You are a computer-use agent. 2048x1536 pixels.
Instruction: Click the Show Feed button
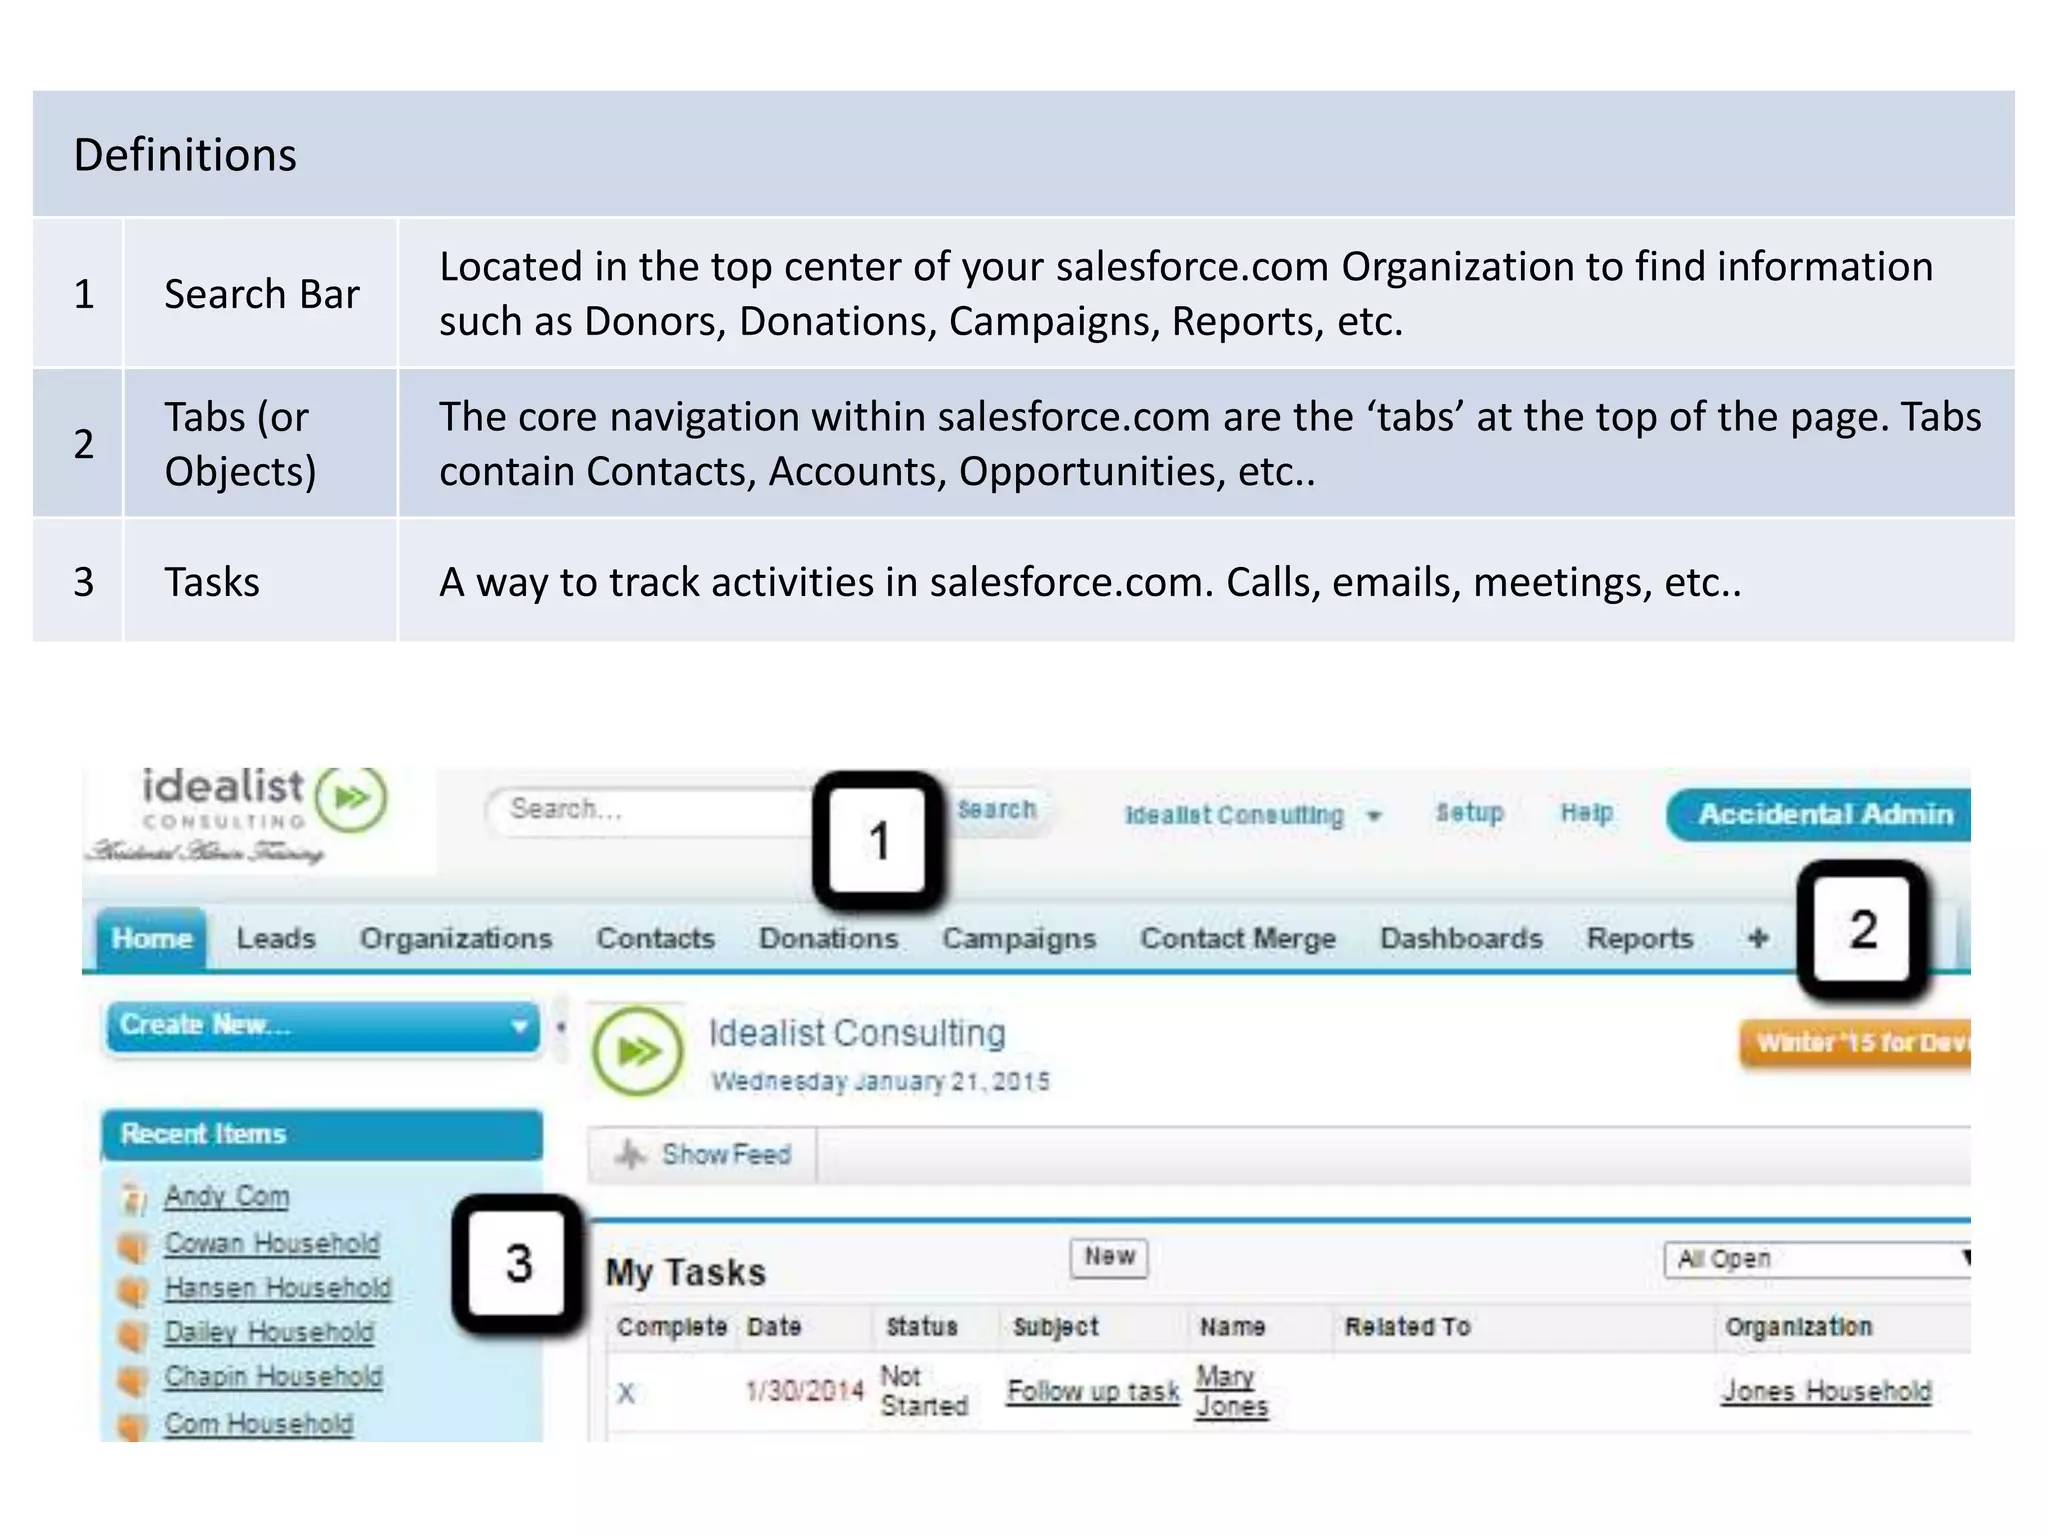(x=703, y=1155)
